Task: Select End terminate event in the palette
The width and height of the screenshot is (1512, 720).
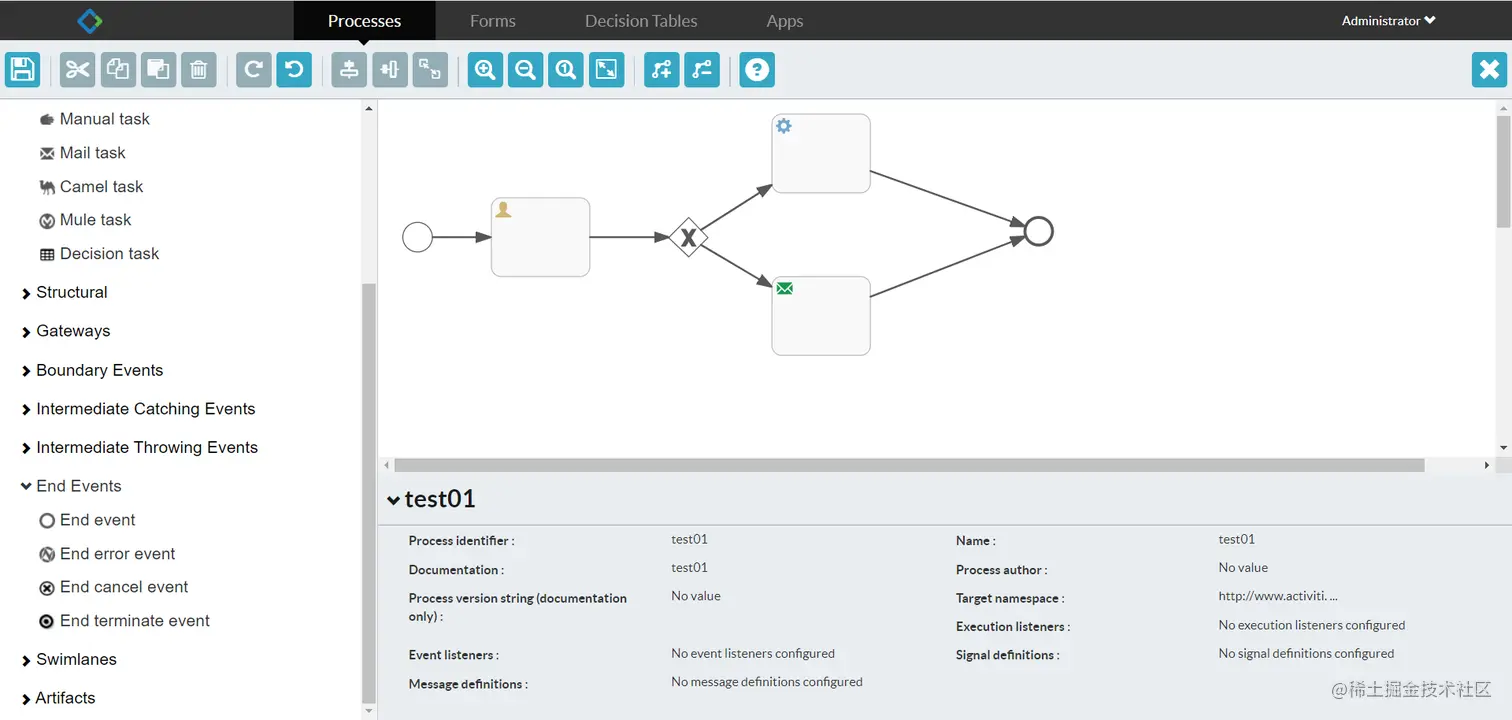Action: point(124,621)
